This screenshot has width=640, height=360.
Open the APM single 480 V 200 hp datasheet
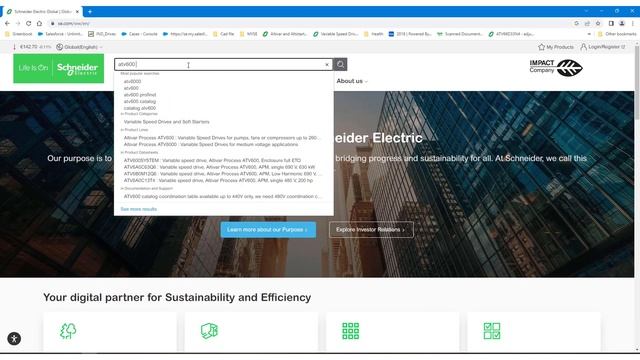pyautogui.click(x=218, y=180)
